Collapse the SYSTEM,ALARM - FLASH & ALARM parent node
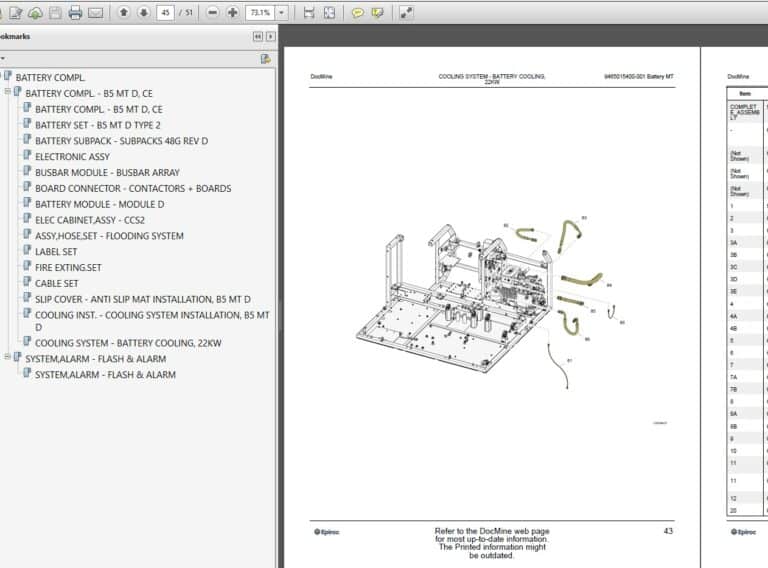This screenshot has height=568, width=768. pos(8,358)
